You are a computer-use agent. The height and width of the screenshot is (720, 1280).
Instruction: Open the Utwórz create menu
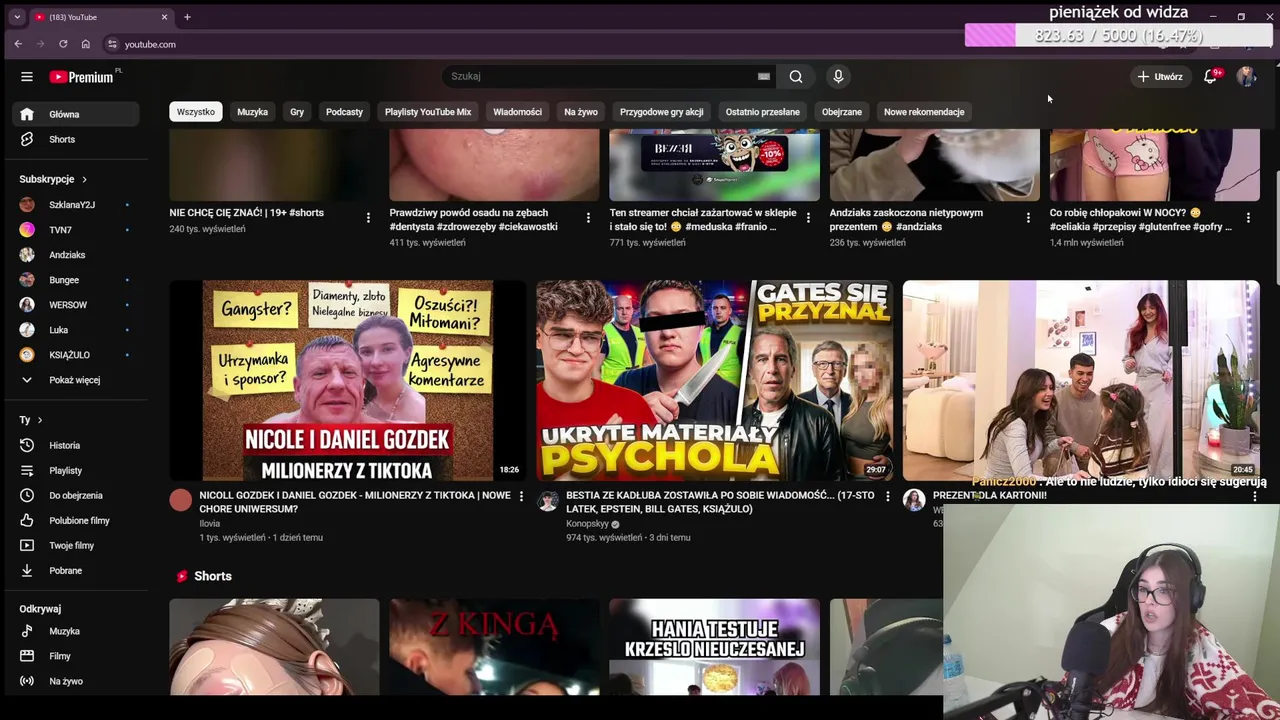1160,76
